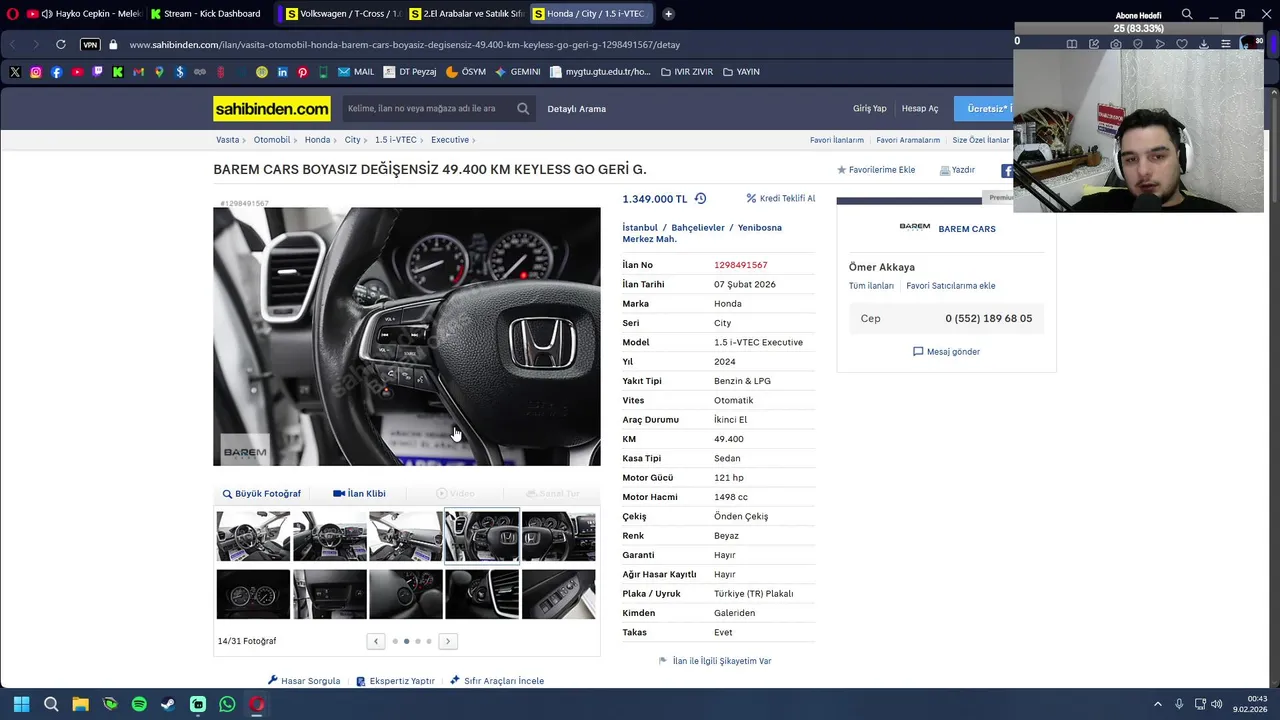Switch to 2.El Arabalar ve Satılık tab
The image size is (1280, 720).
point(466,14)
